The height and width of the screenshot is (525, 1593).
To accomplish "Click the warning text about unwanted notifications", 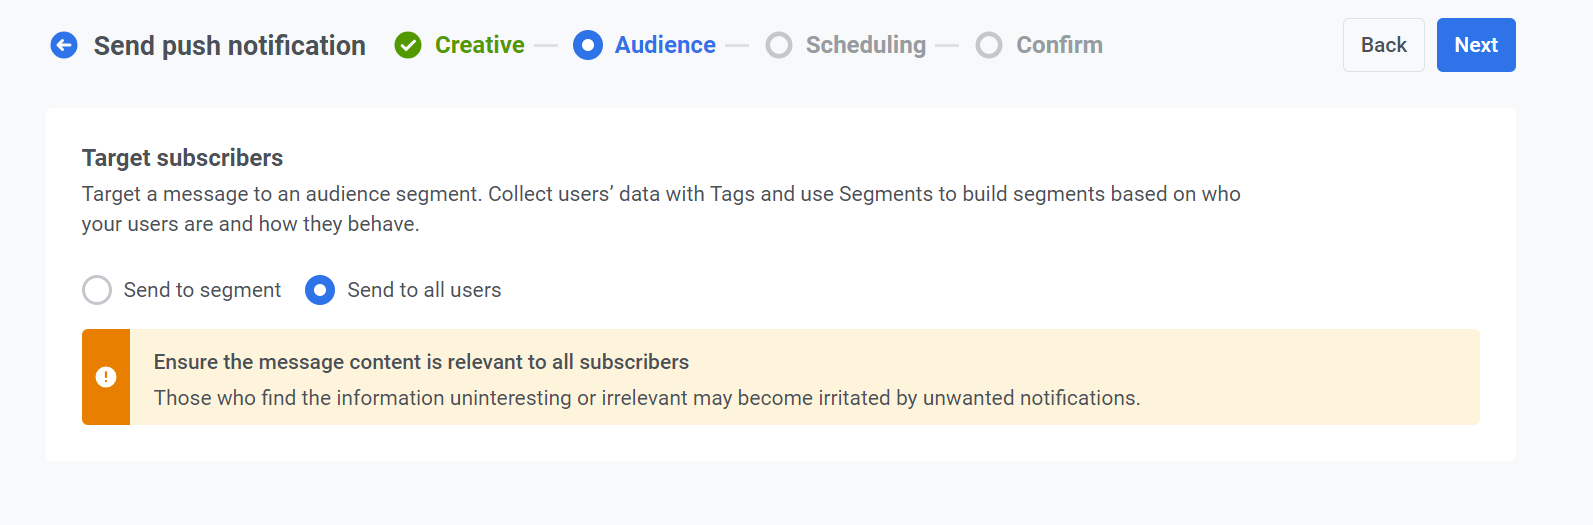I will pos(646,398).
